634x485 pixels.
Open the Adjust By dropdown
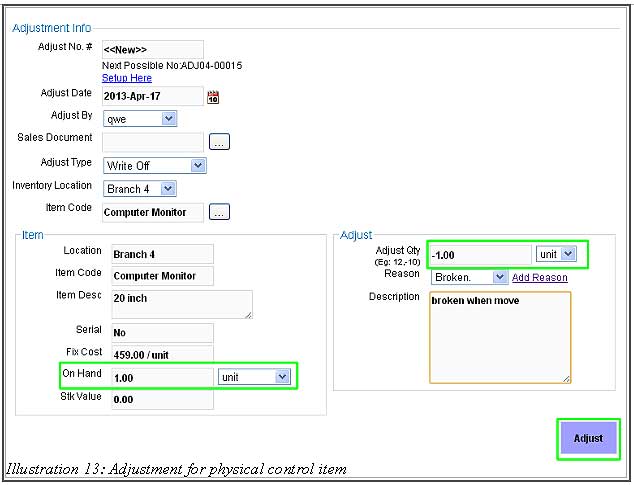[139, 119]
